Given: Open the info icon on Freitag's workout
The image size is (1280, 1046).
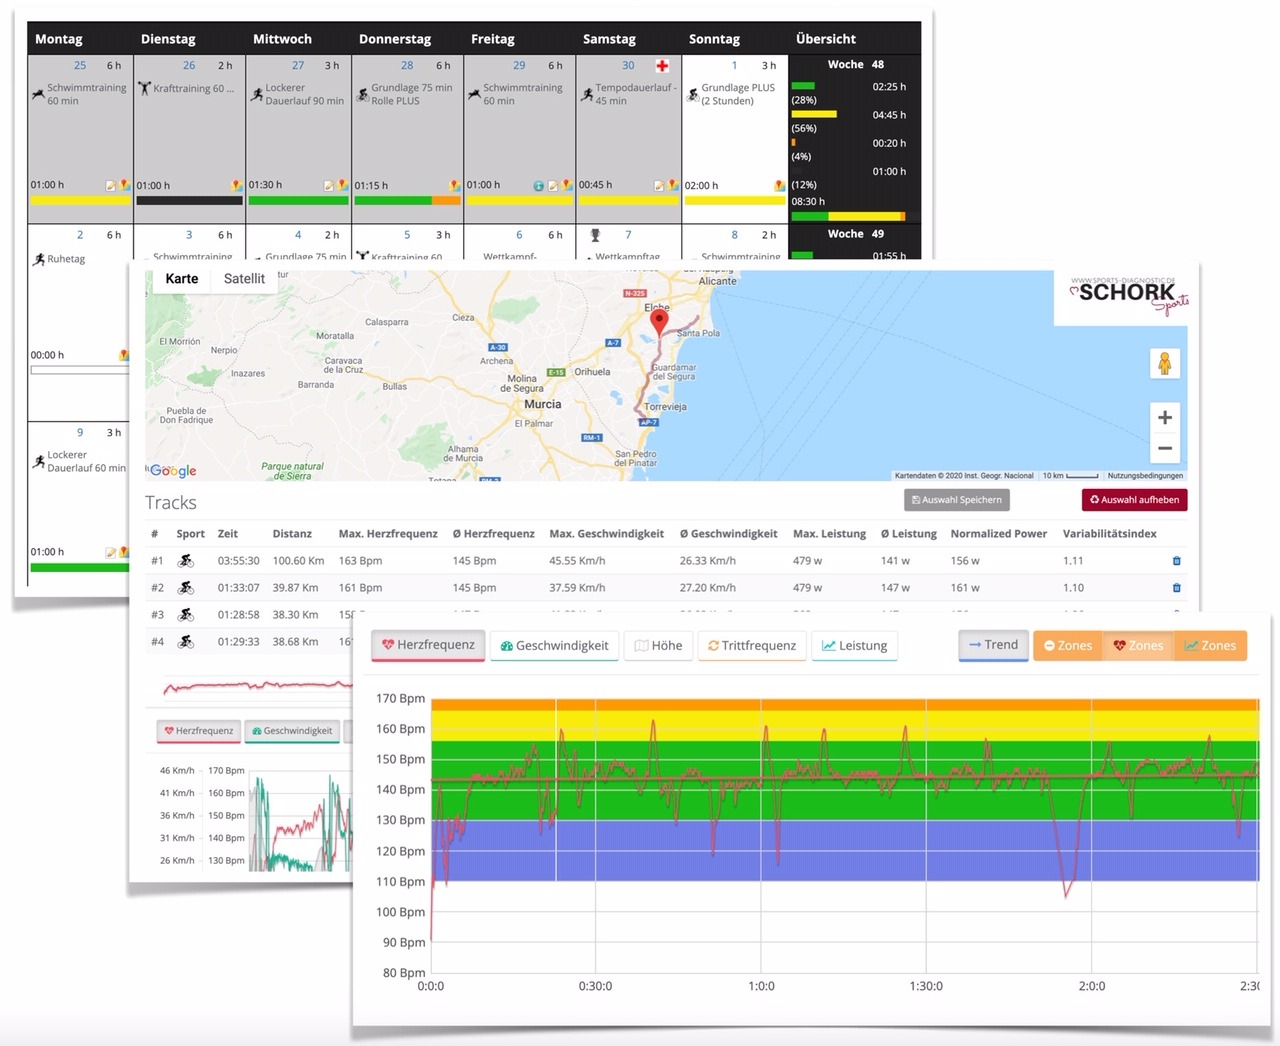Looking at the screenshot, I should 539,186.
